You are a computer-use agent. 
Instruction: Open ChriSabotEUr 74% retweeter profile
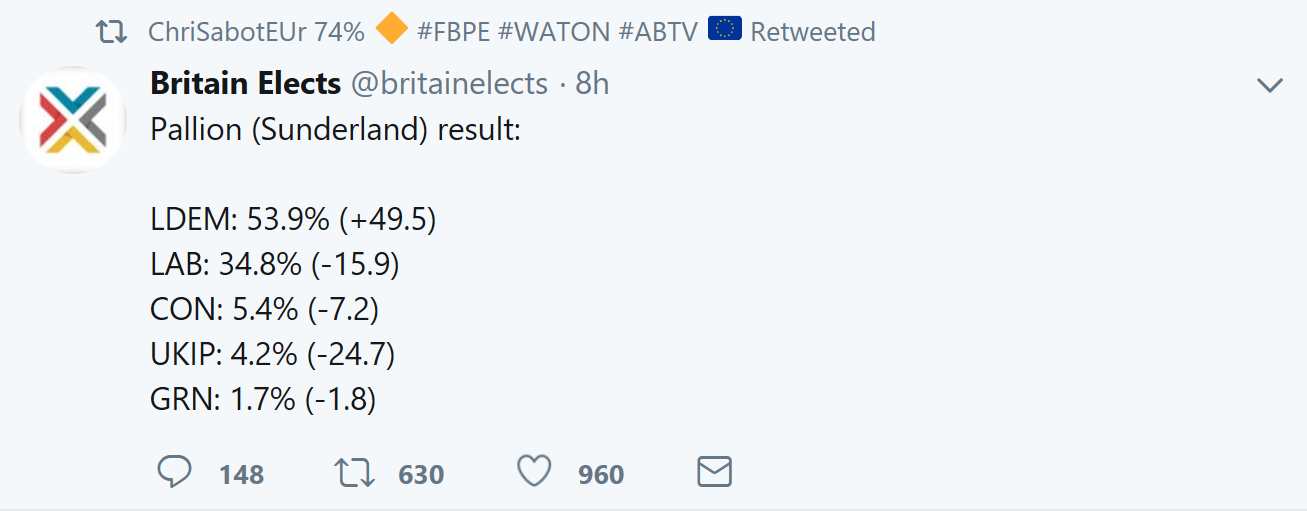(256, 32)
